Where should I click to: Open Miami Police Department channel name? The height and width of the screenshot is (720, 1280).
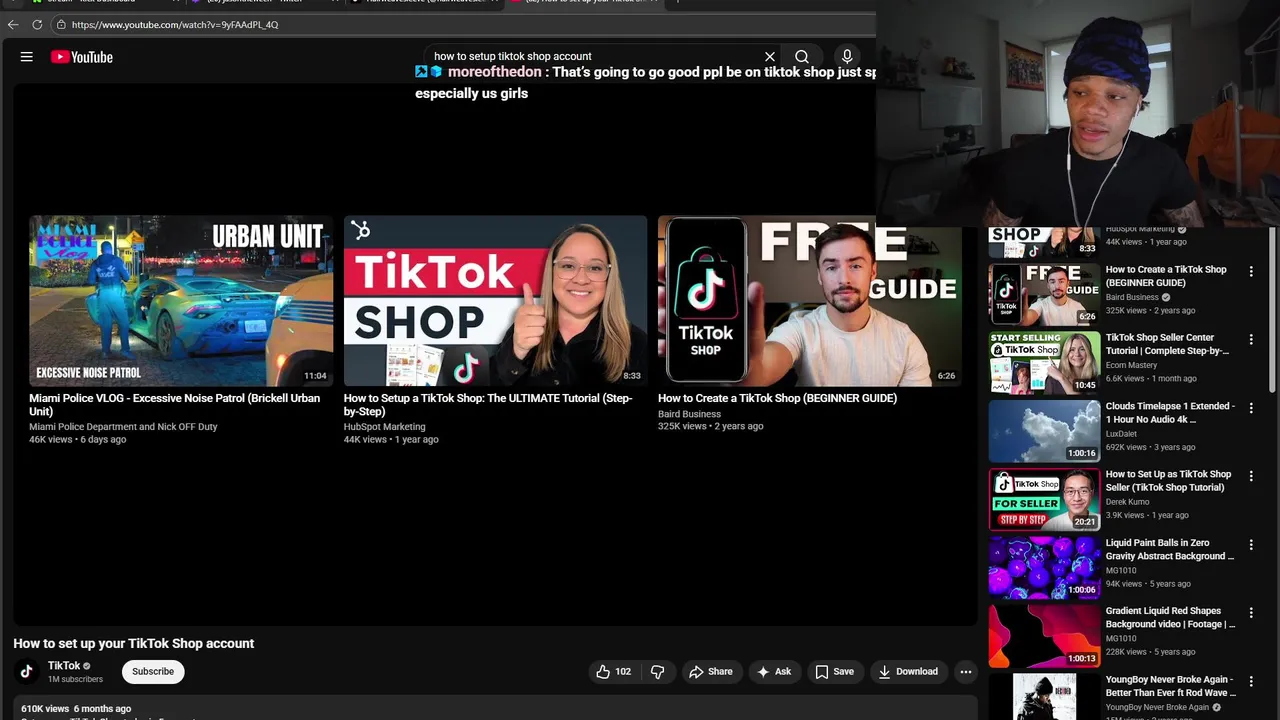coord(123,427)
